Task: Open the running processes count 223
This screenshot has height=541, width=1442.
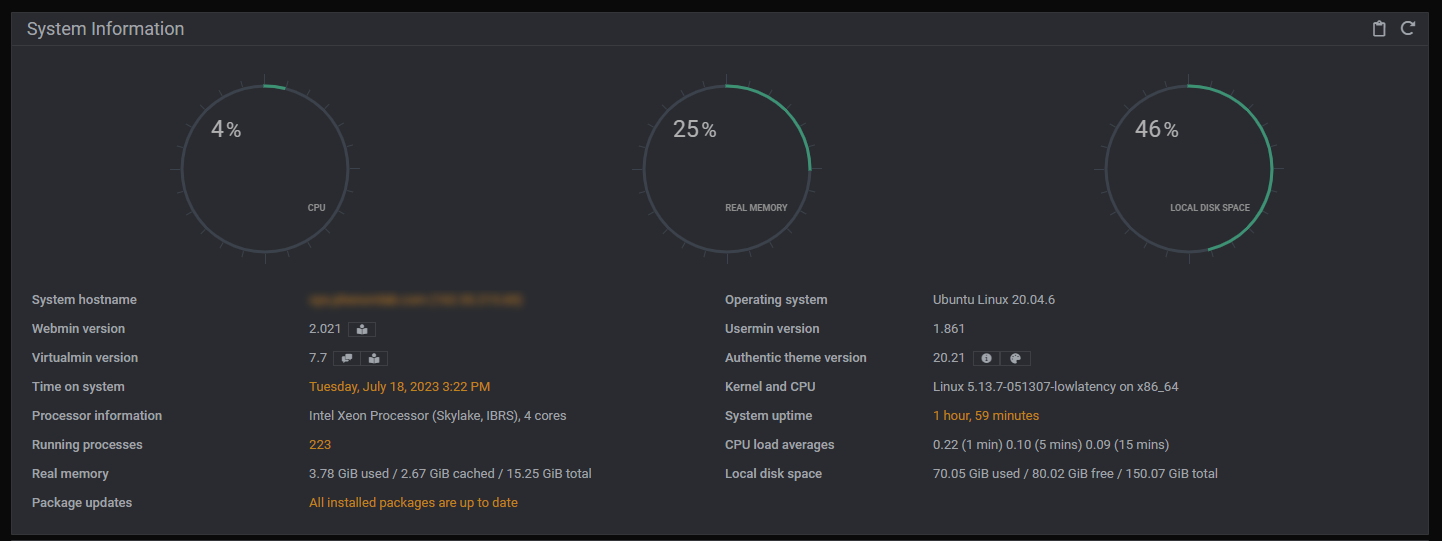Action: (x=320, y=445)
